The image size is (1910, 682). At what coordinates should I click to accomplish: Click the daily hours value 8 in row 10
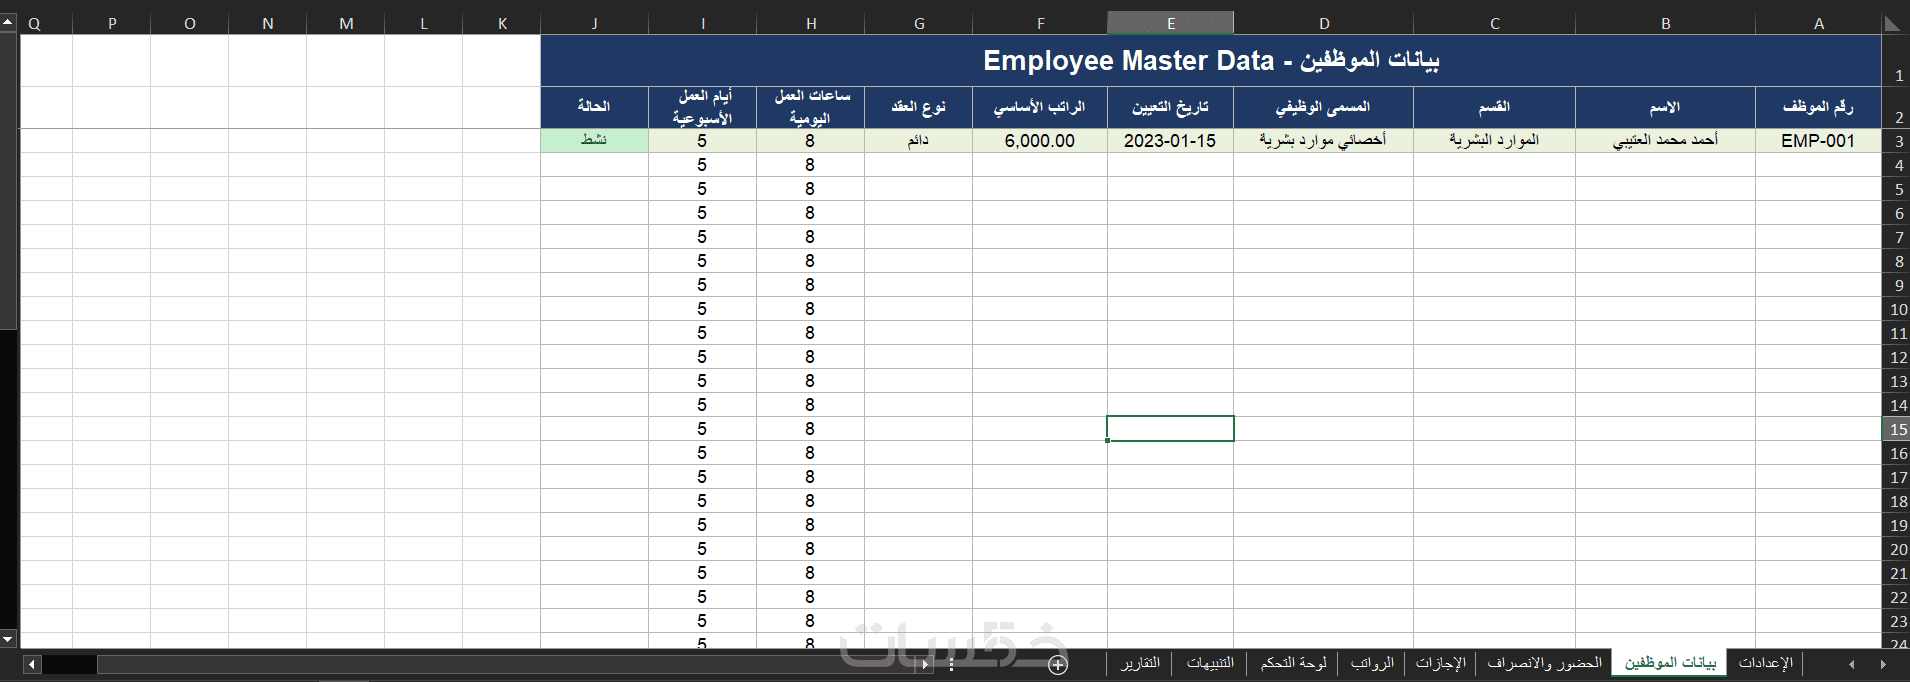(x=810, y=309)
